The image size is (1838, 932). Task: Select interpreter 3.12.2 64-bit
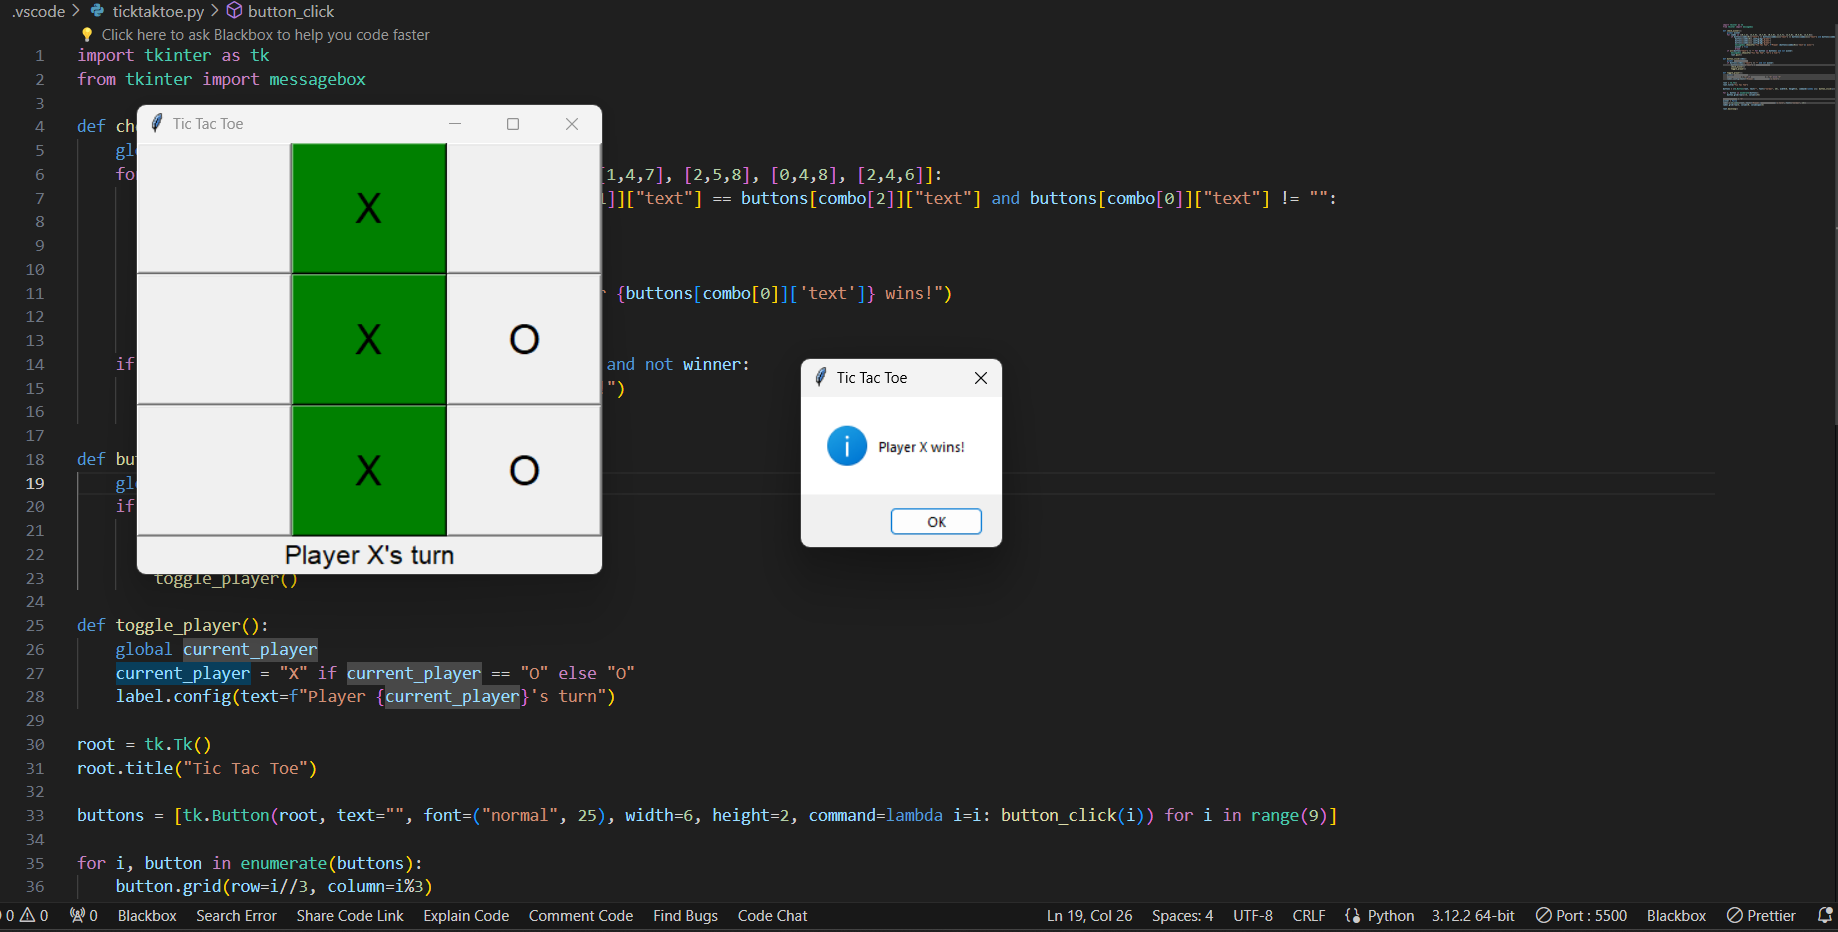point(1472,915)
